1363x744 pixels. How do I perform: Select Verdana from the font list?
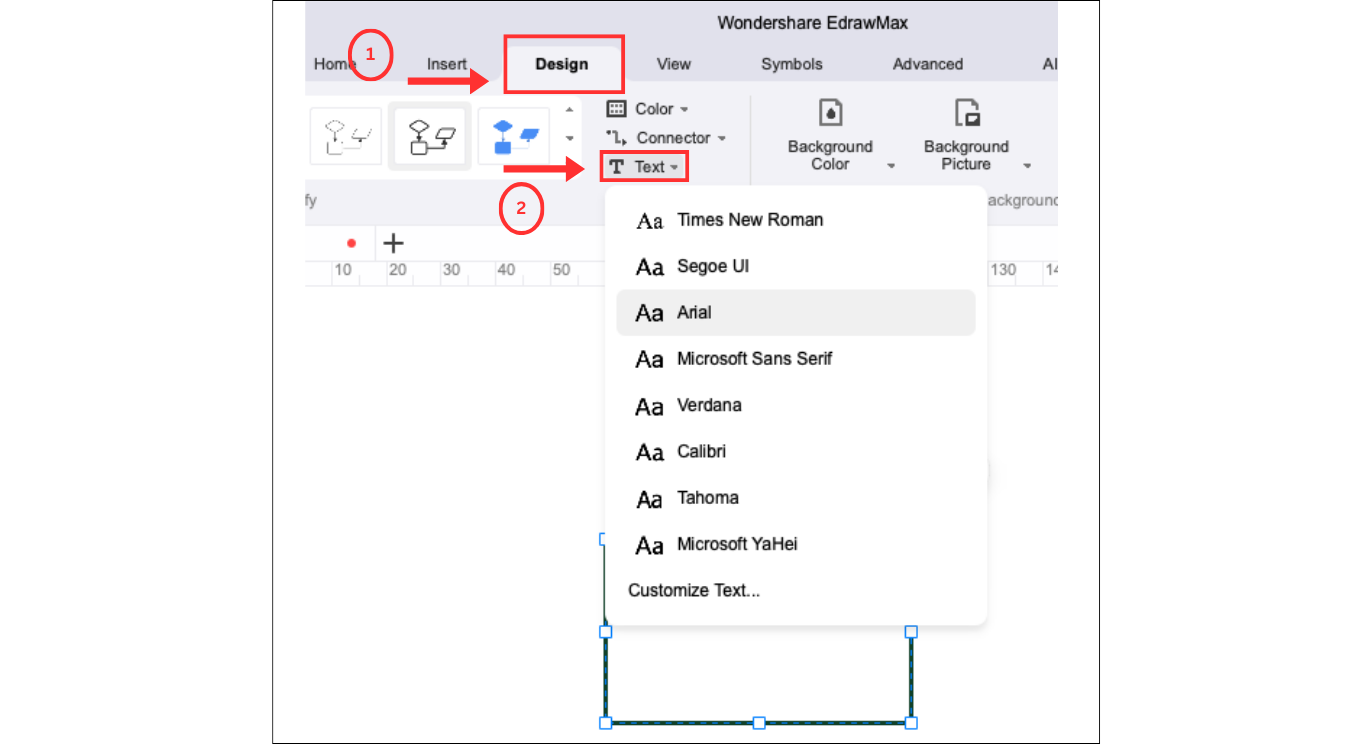[709, 405]
